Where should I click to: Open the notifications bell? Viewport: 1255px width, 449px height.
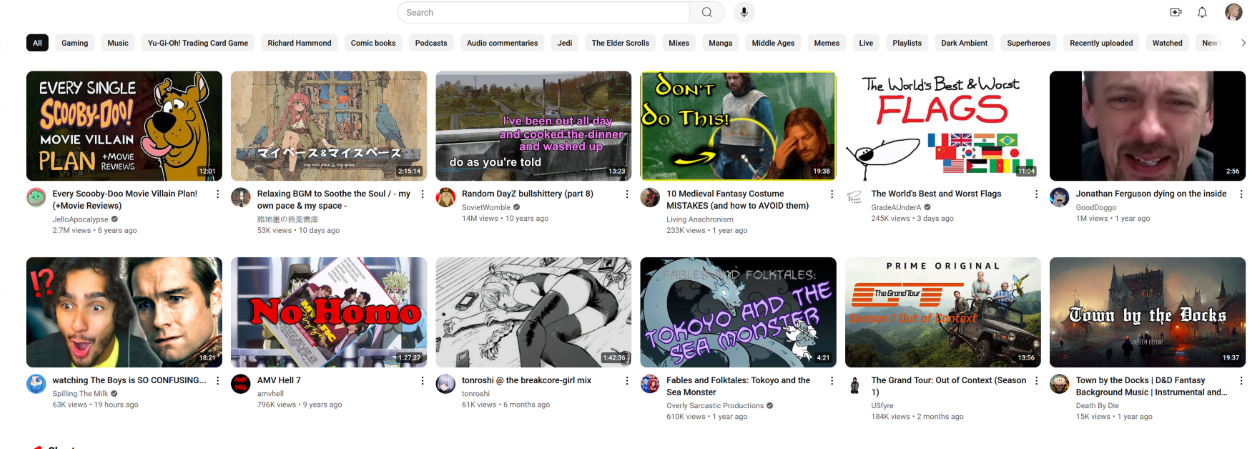click(1202, 12)
